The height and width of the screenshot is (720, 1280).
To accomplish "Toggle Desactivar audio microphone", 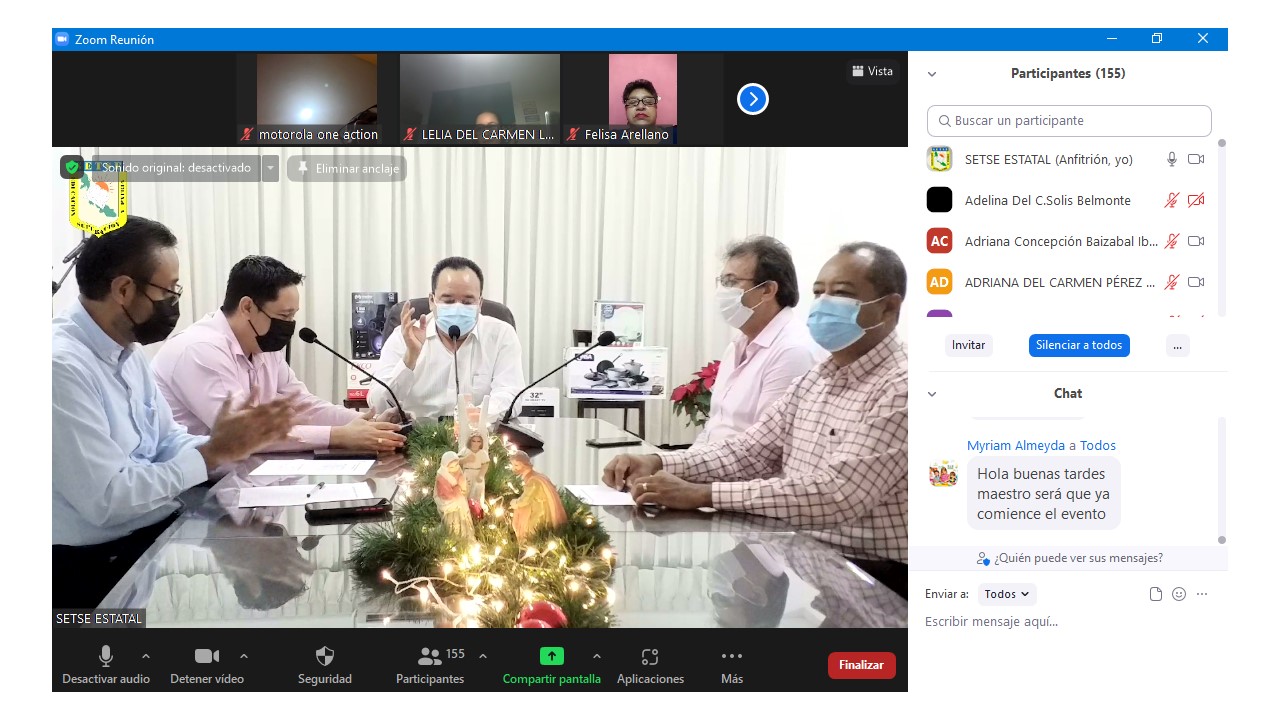I will click(105, 657).
